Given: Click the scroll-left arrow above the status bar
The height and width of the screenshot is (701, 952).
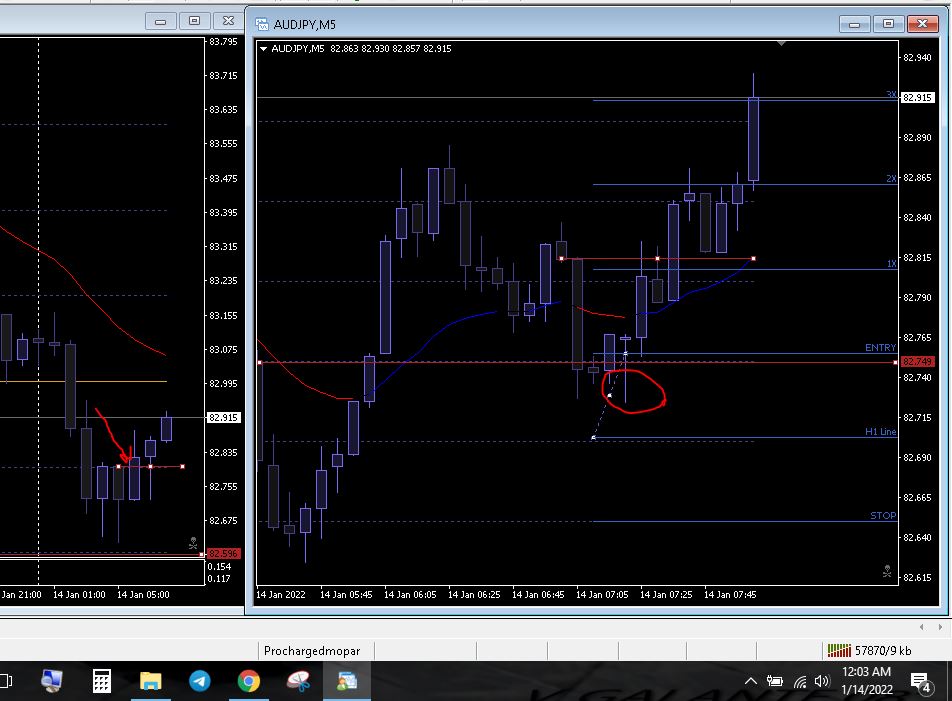Looking at the screenshot, I should pos(922,626).
